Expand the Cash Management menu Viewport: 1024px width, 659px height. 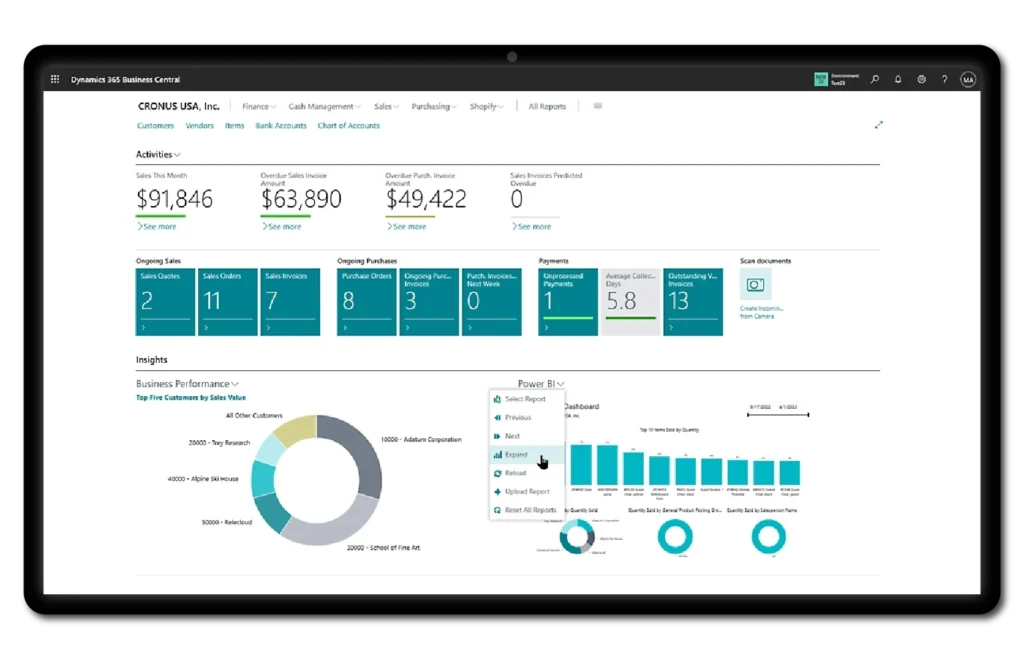click(x=324, y=106)
